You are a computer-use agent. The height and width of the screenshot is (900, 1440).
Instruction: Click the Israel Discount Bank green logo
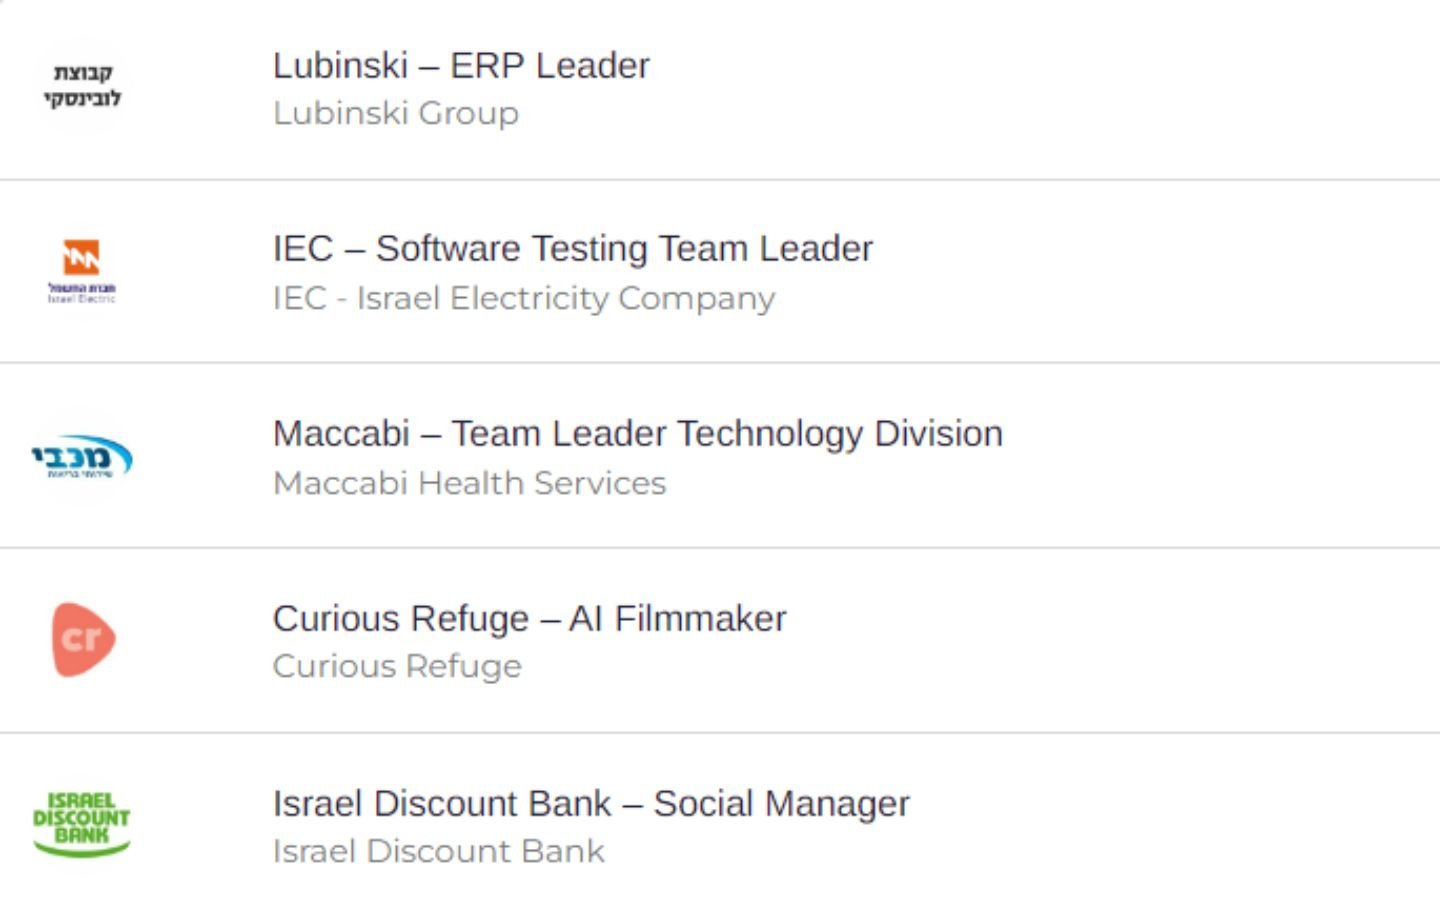[x=82, y=824]
